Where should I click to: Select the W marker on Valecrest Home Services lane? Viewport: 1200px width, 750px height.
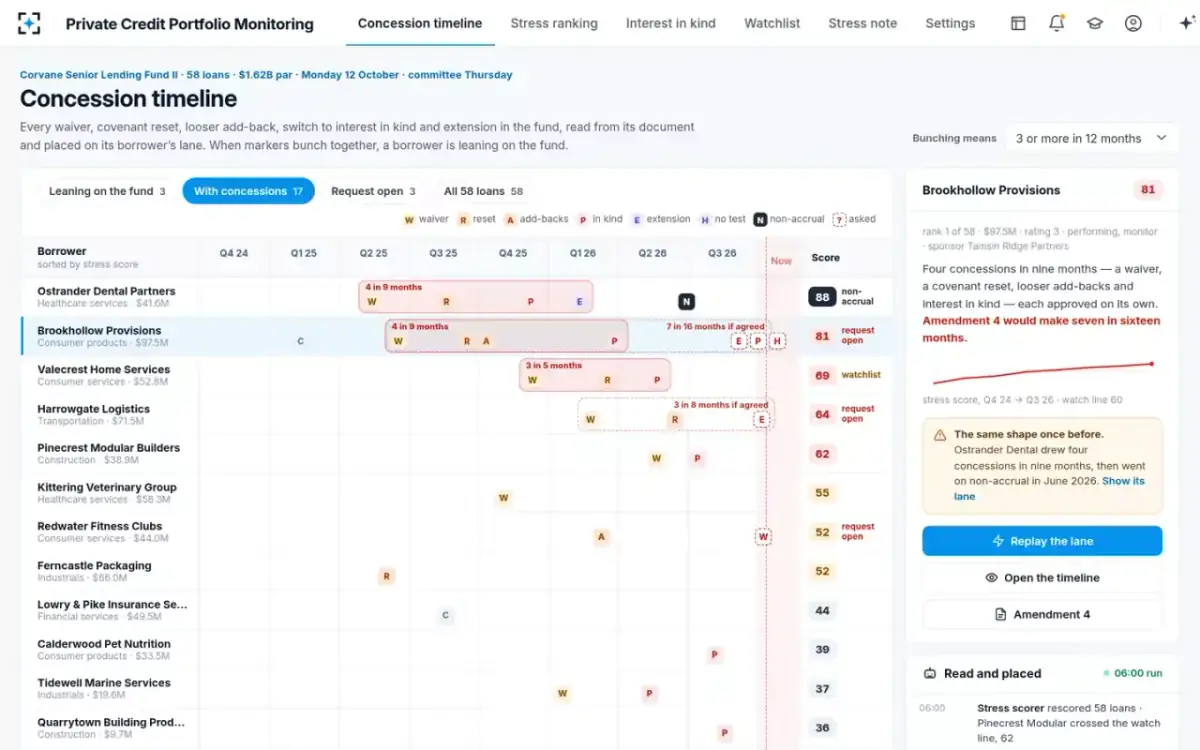click(533, 380)
